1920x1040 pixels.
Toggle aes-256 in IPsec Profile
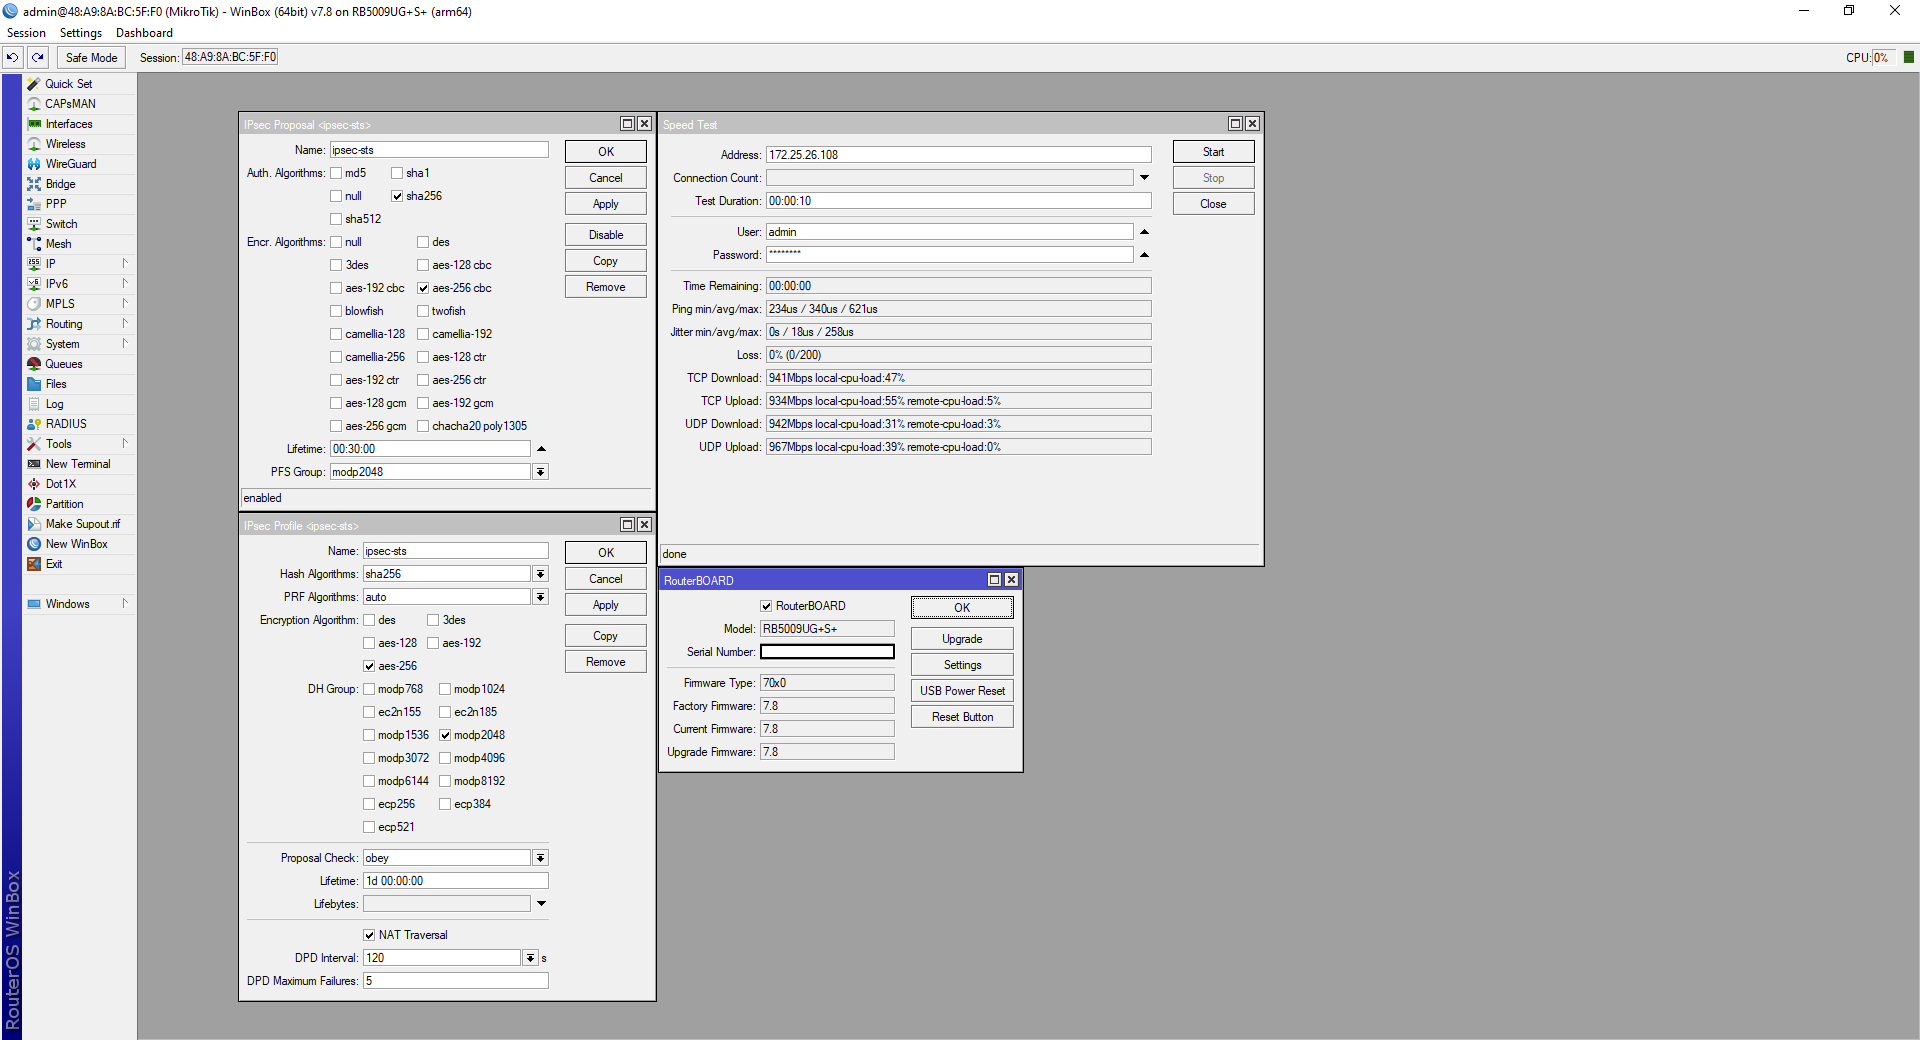(369, 666)
